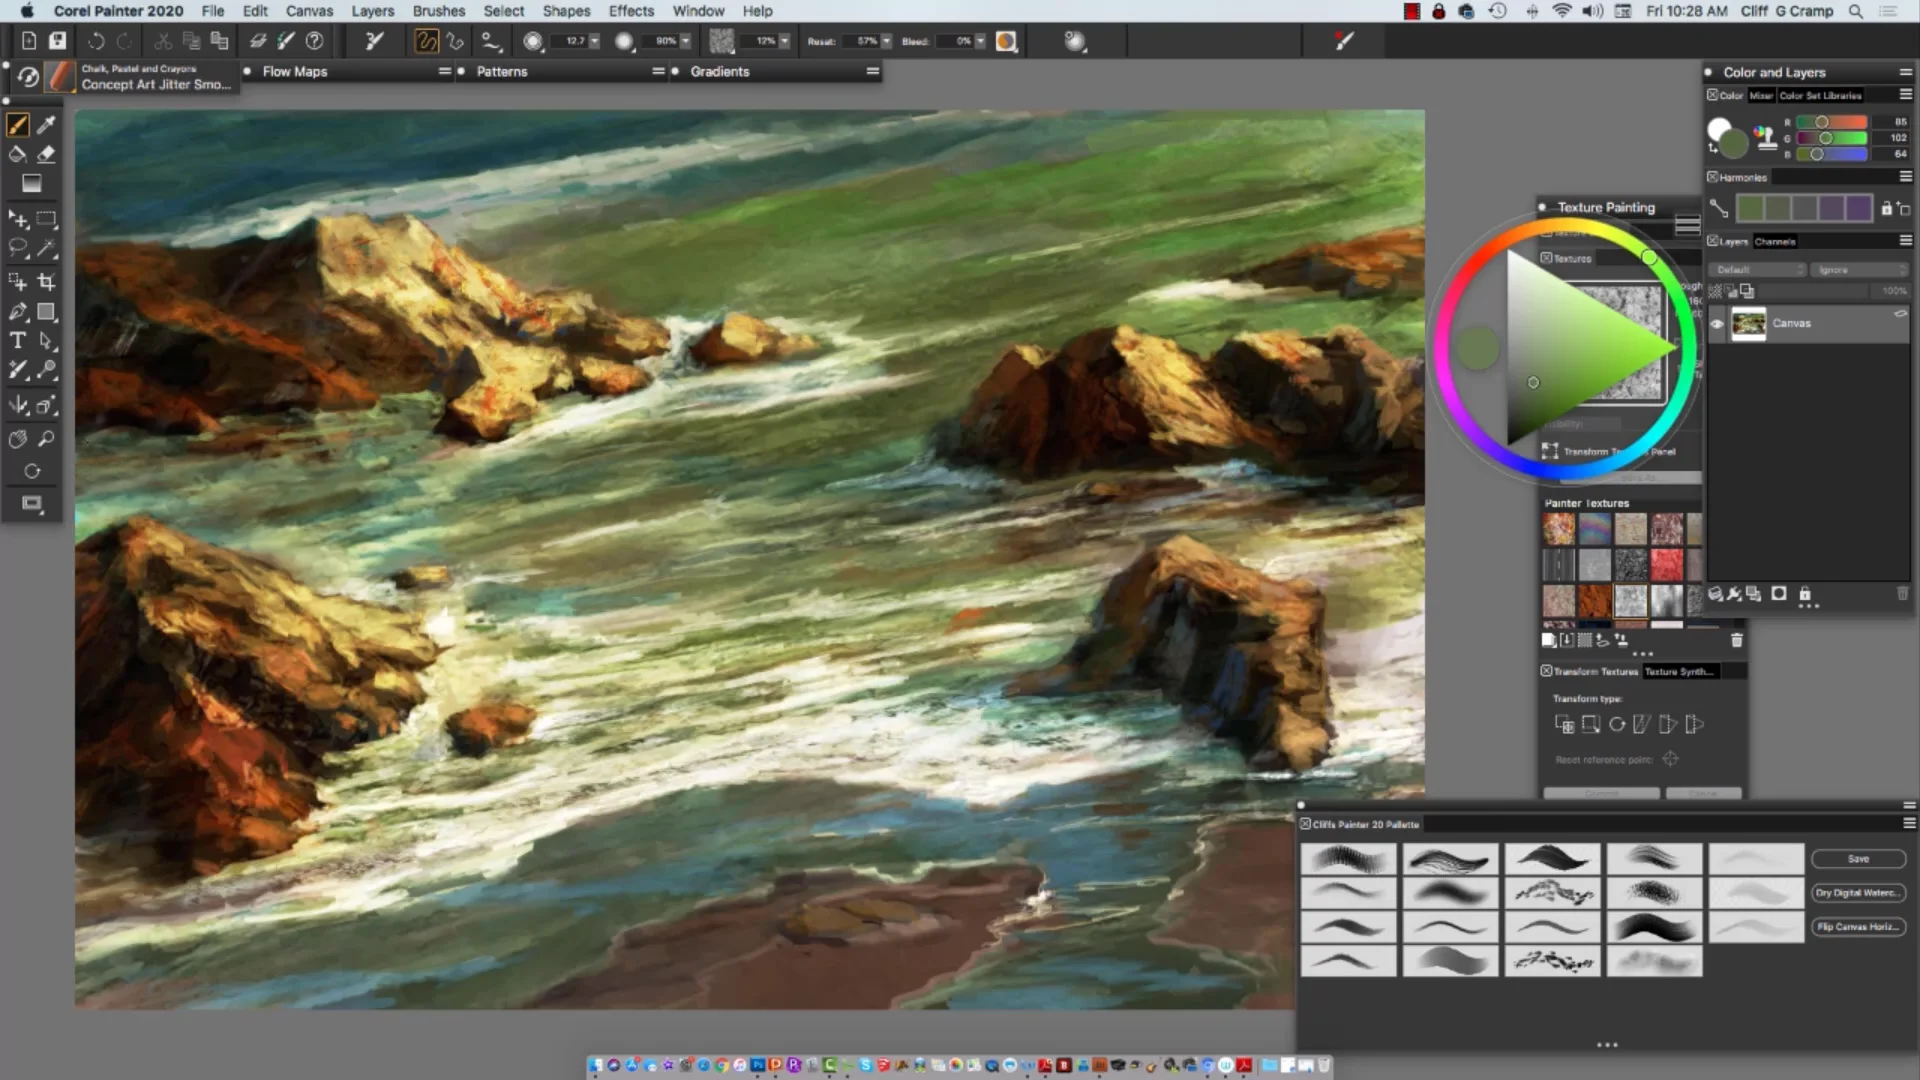
Task: Click the Rotate Page tool
Action: 32,471
